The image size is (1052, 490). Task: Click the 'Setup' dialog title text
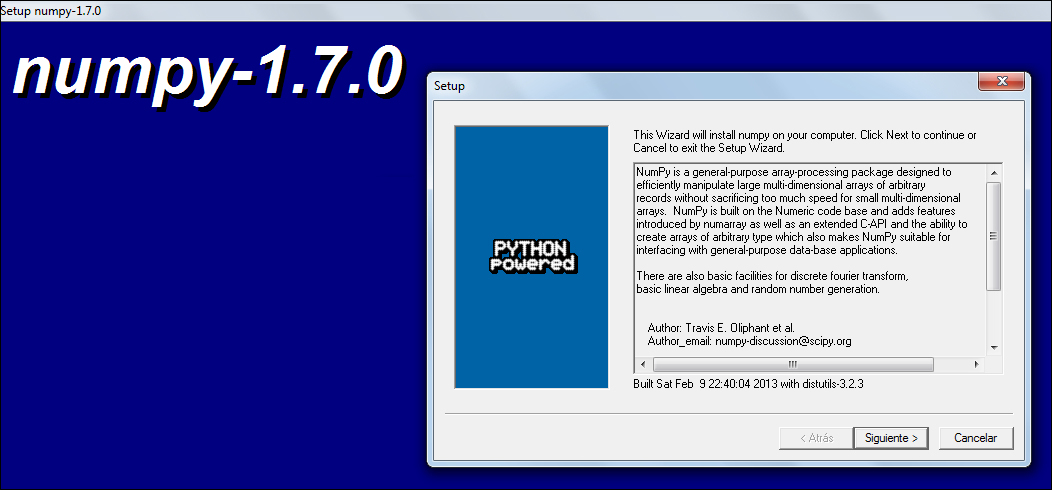click(x=450, y=86)
